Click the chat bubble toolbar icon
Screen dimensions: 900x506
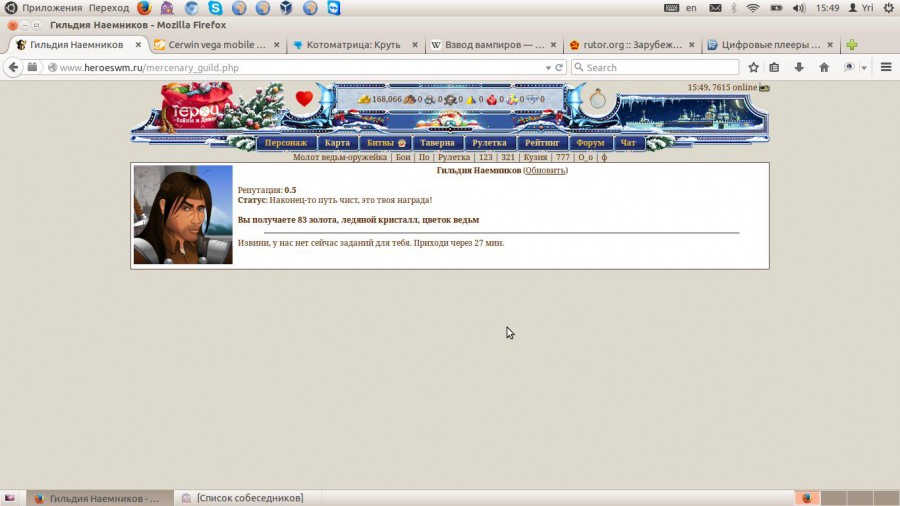(849, 67)
